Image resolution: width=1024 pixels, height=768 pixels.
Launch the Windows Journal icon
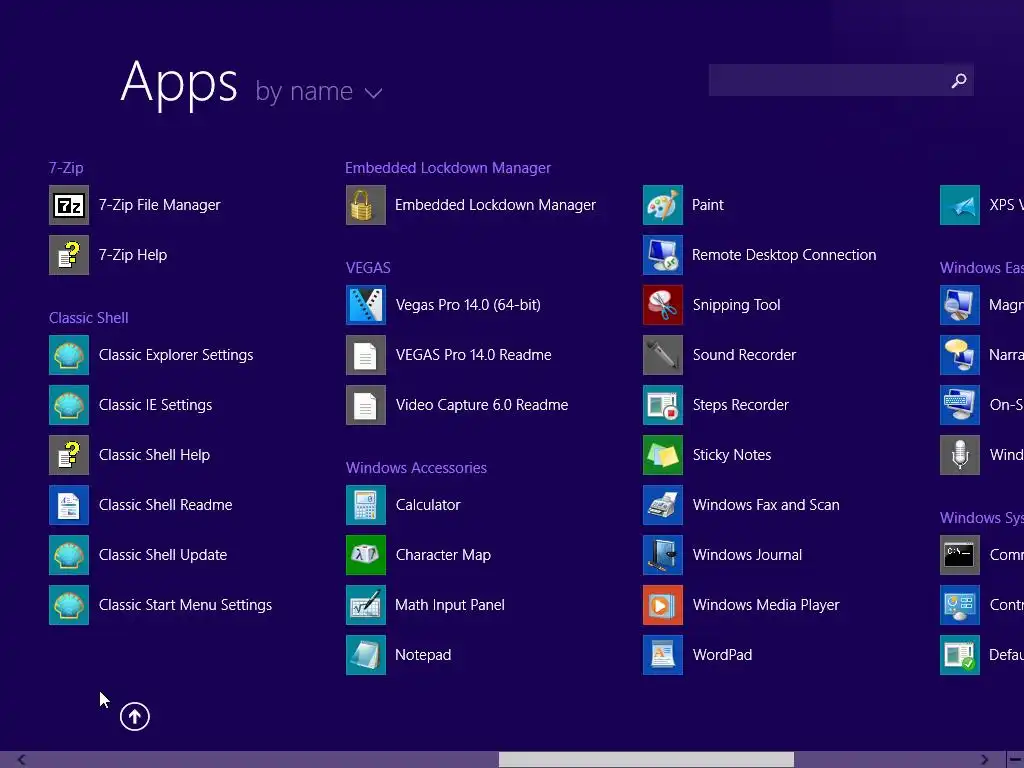click(x=663, y=555)
